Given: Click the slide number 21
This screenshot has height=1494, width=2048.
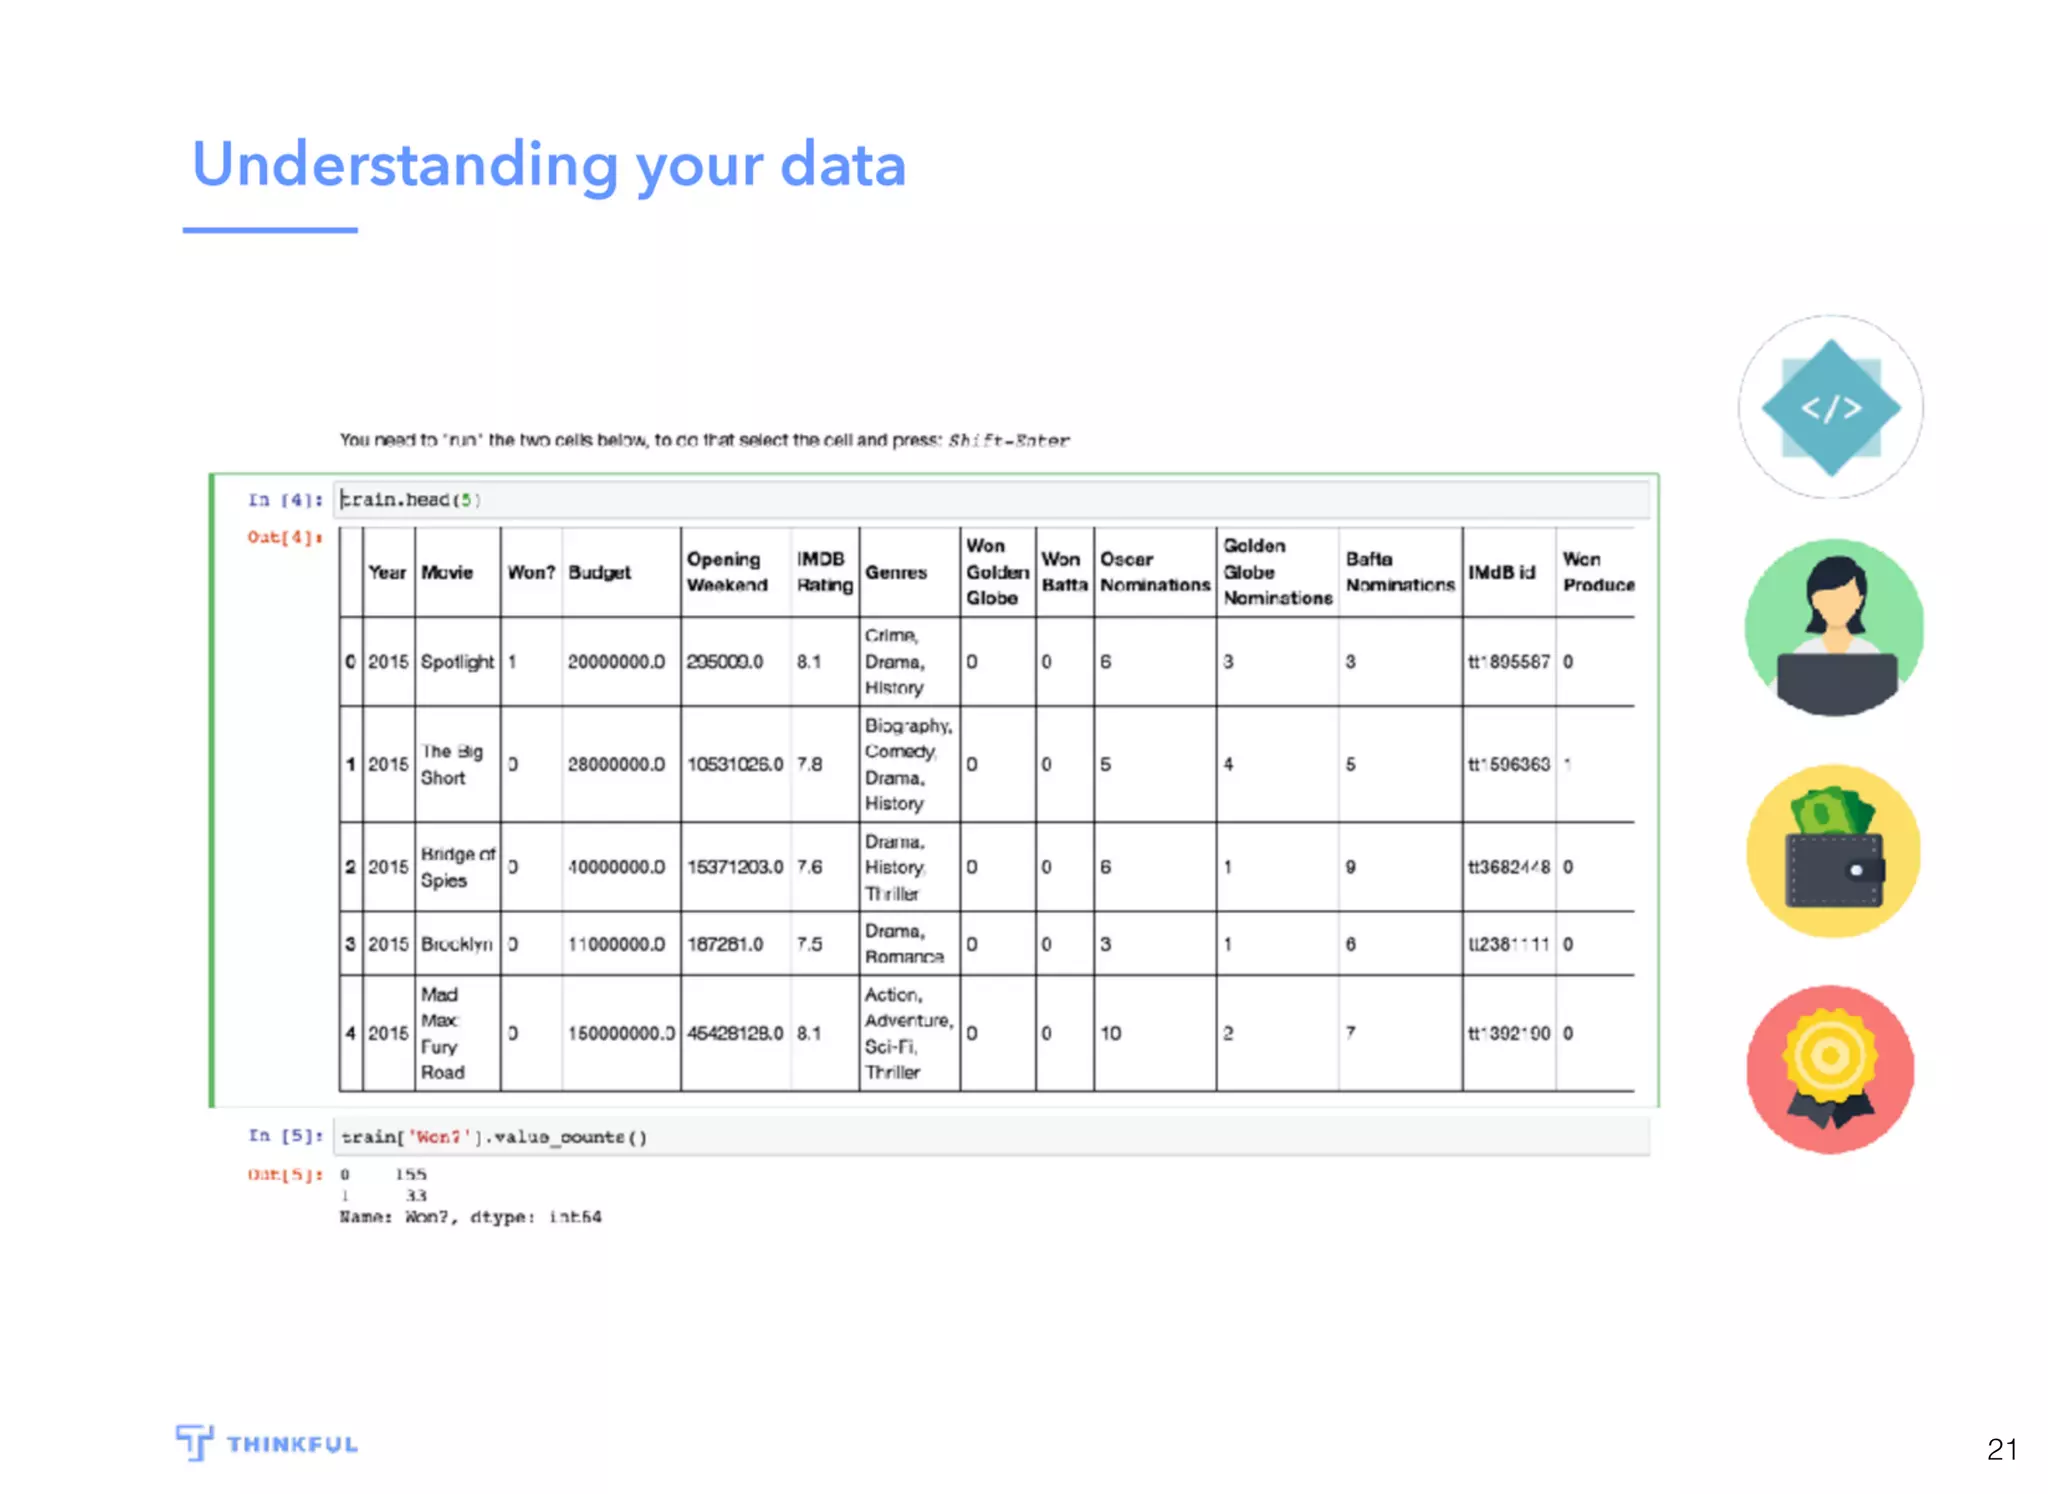Looking at the screenshot, I should tap(2001, 1449).
